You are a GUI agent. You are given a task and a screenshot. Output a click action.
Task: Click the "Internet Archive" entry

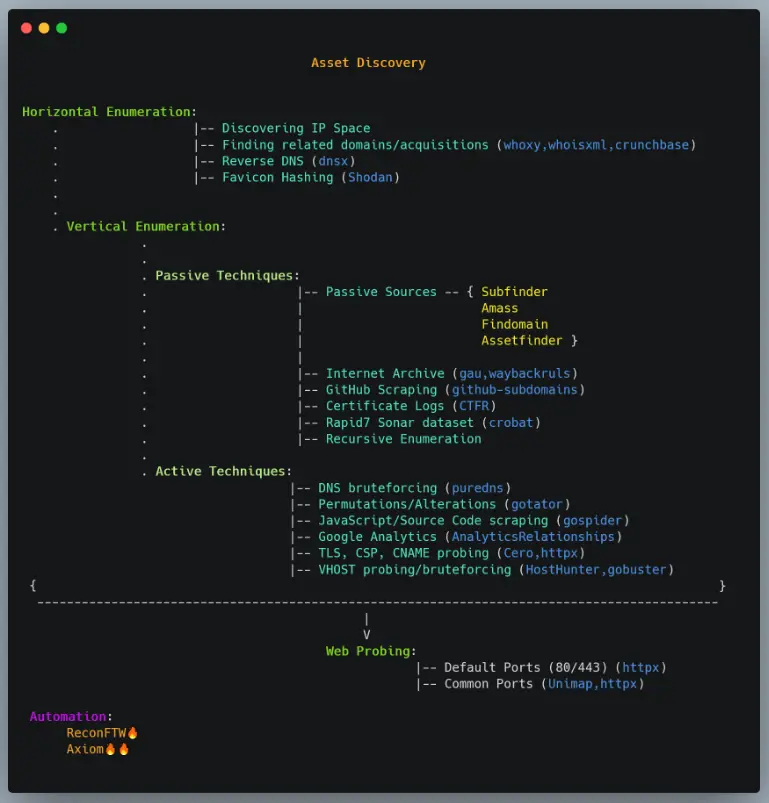click(385, 374)
